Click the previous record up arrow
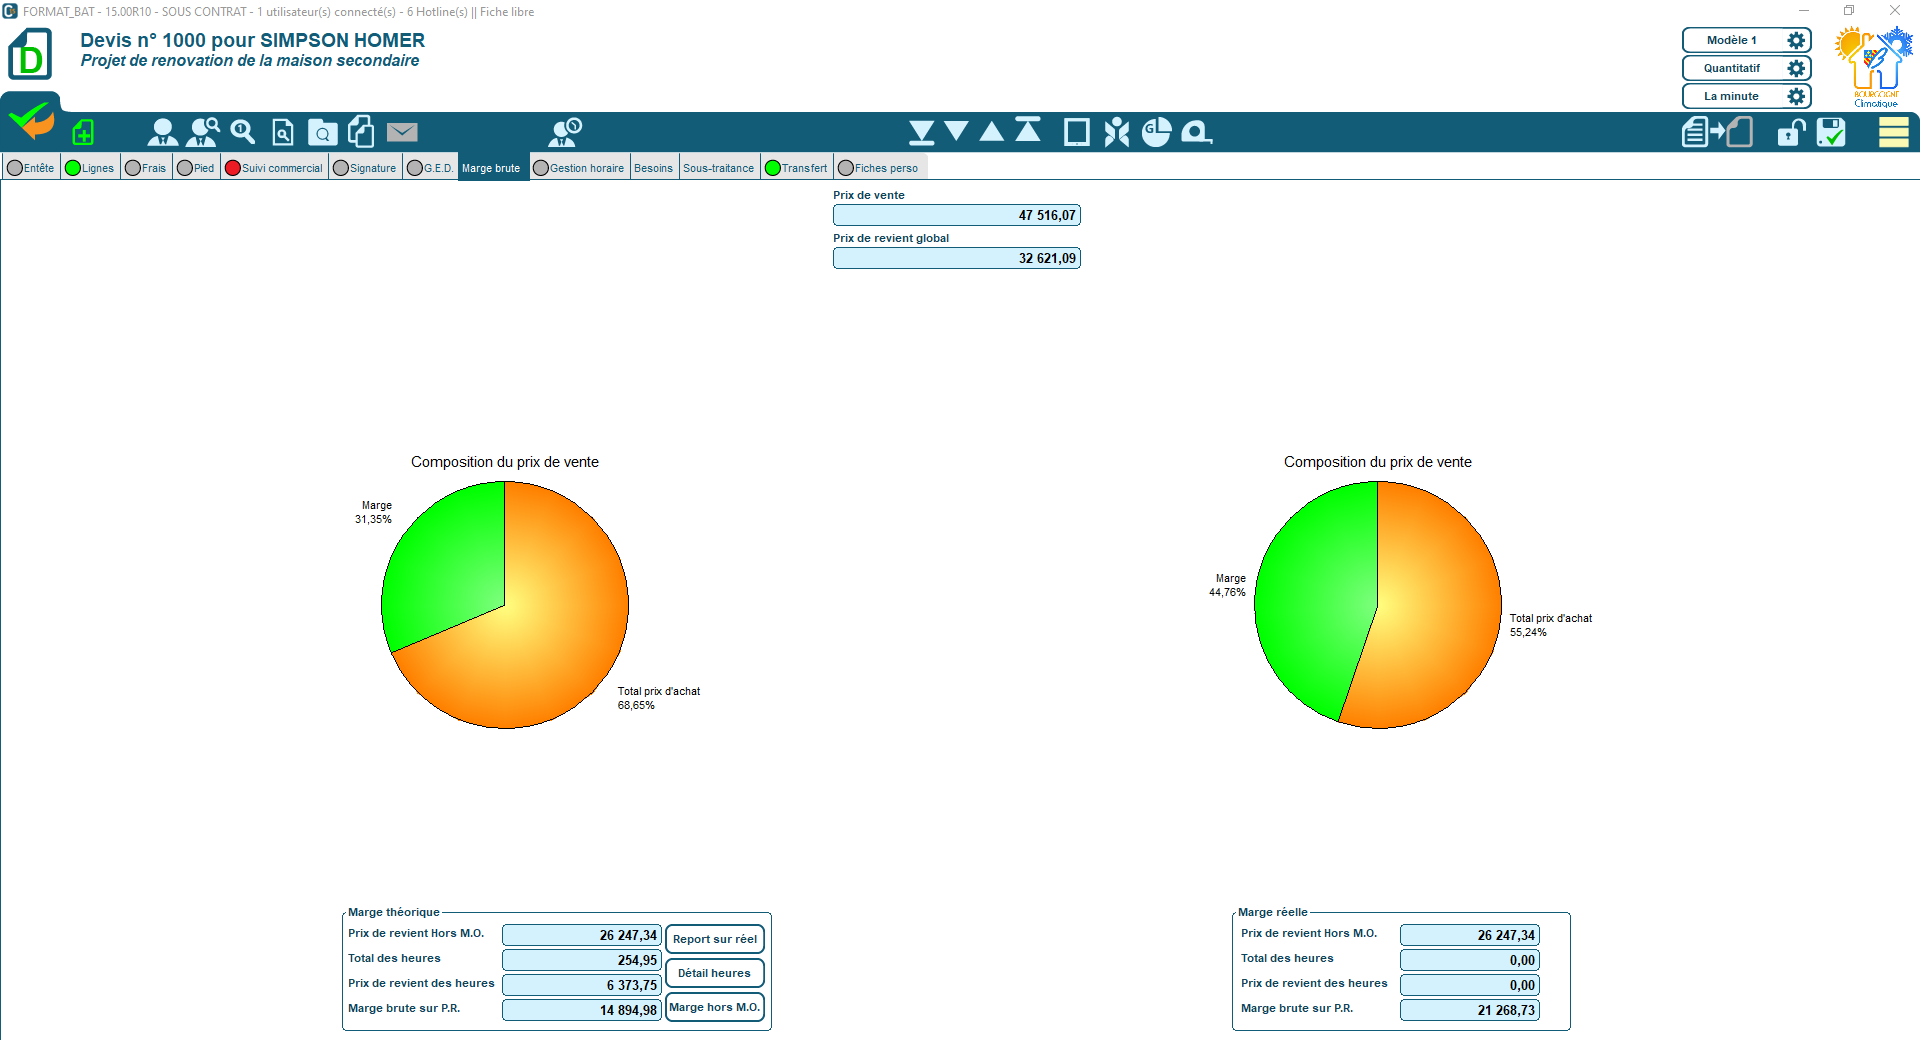The height and width of the screenshot is (1040, 1920). click(x=992, y=131)
